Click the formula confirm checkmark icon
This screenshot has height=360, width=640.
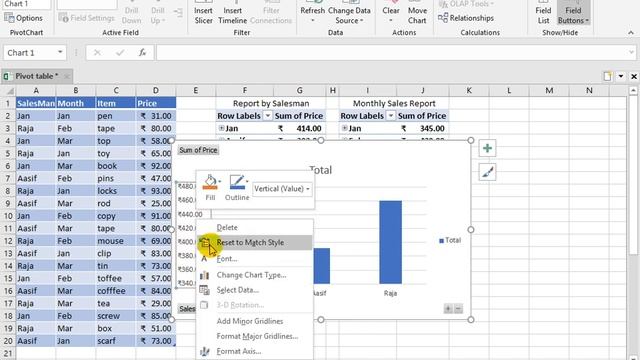120,53
